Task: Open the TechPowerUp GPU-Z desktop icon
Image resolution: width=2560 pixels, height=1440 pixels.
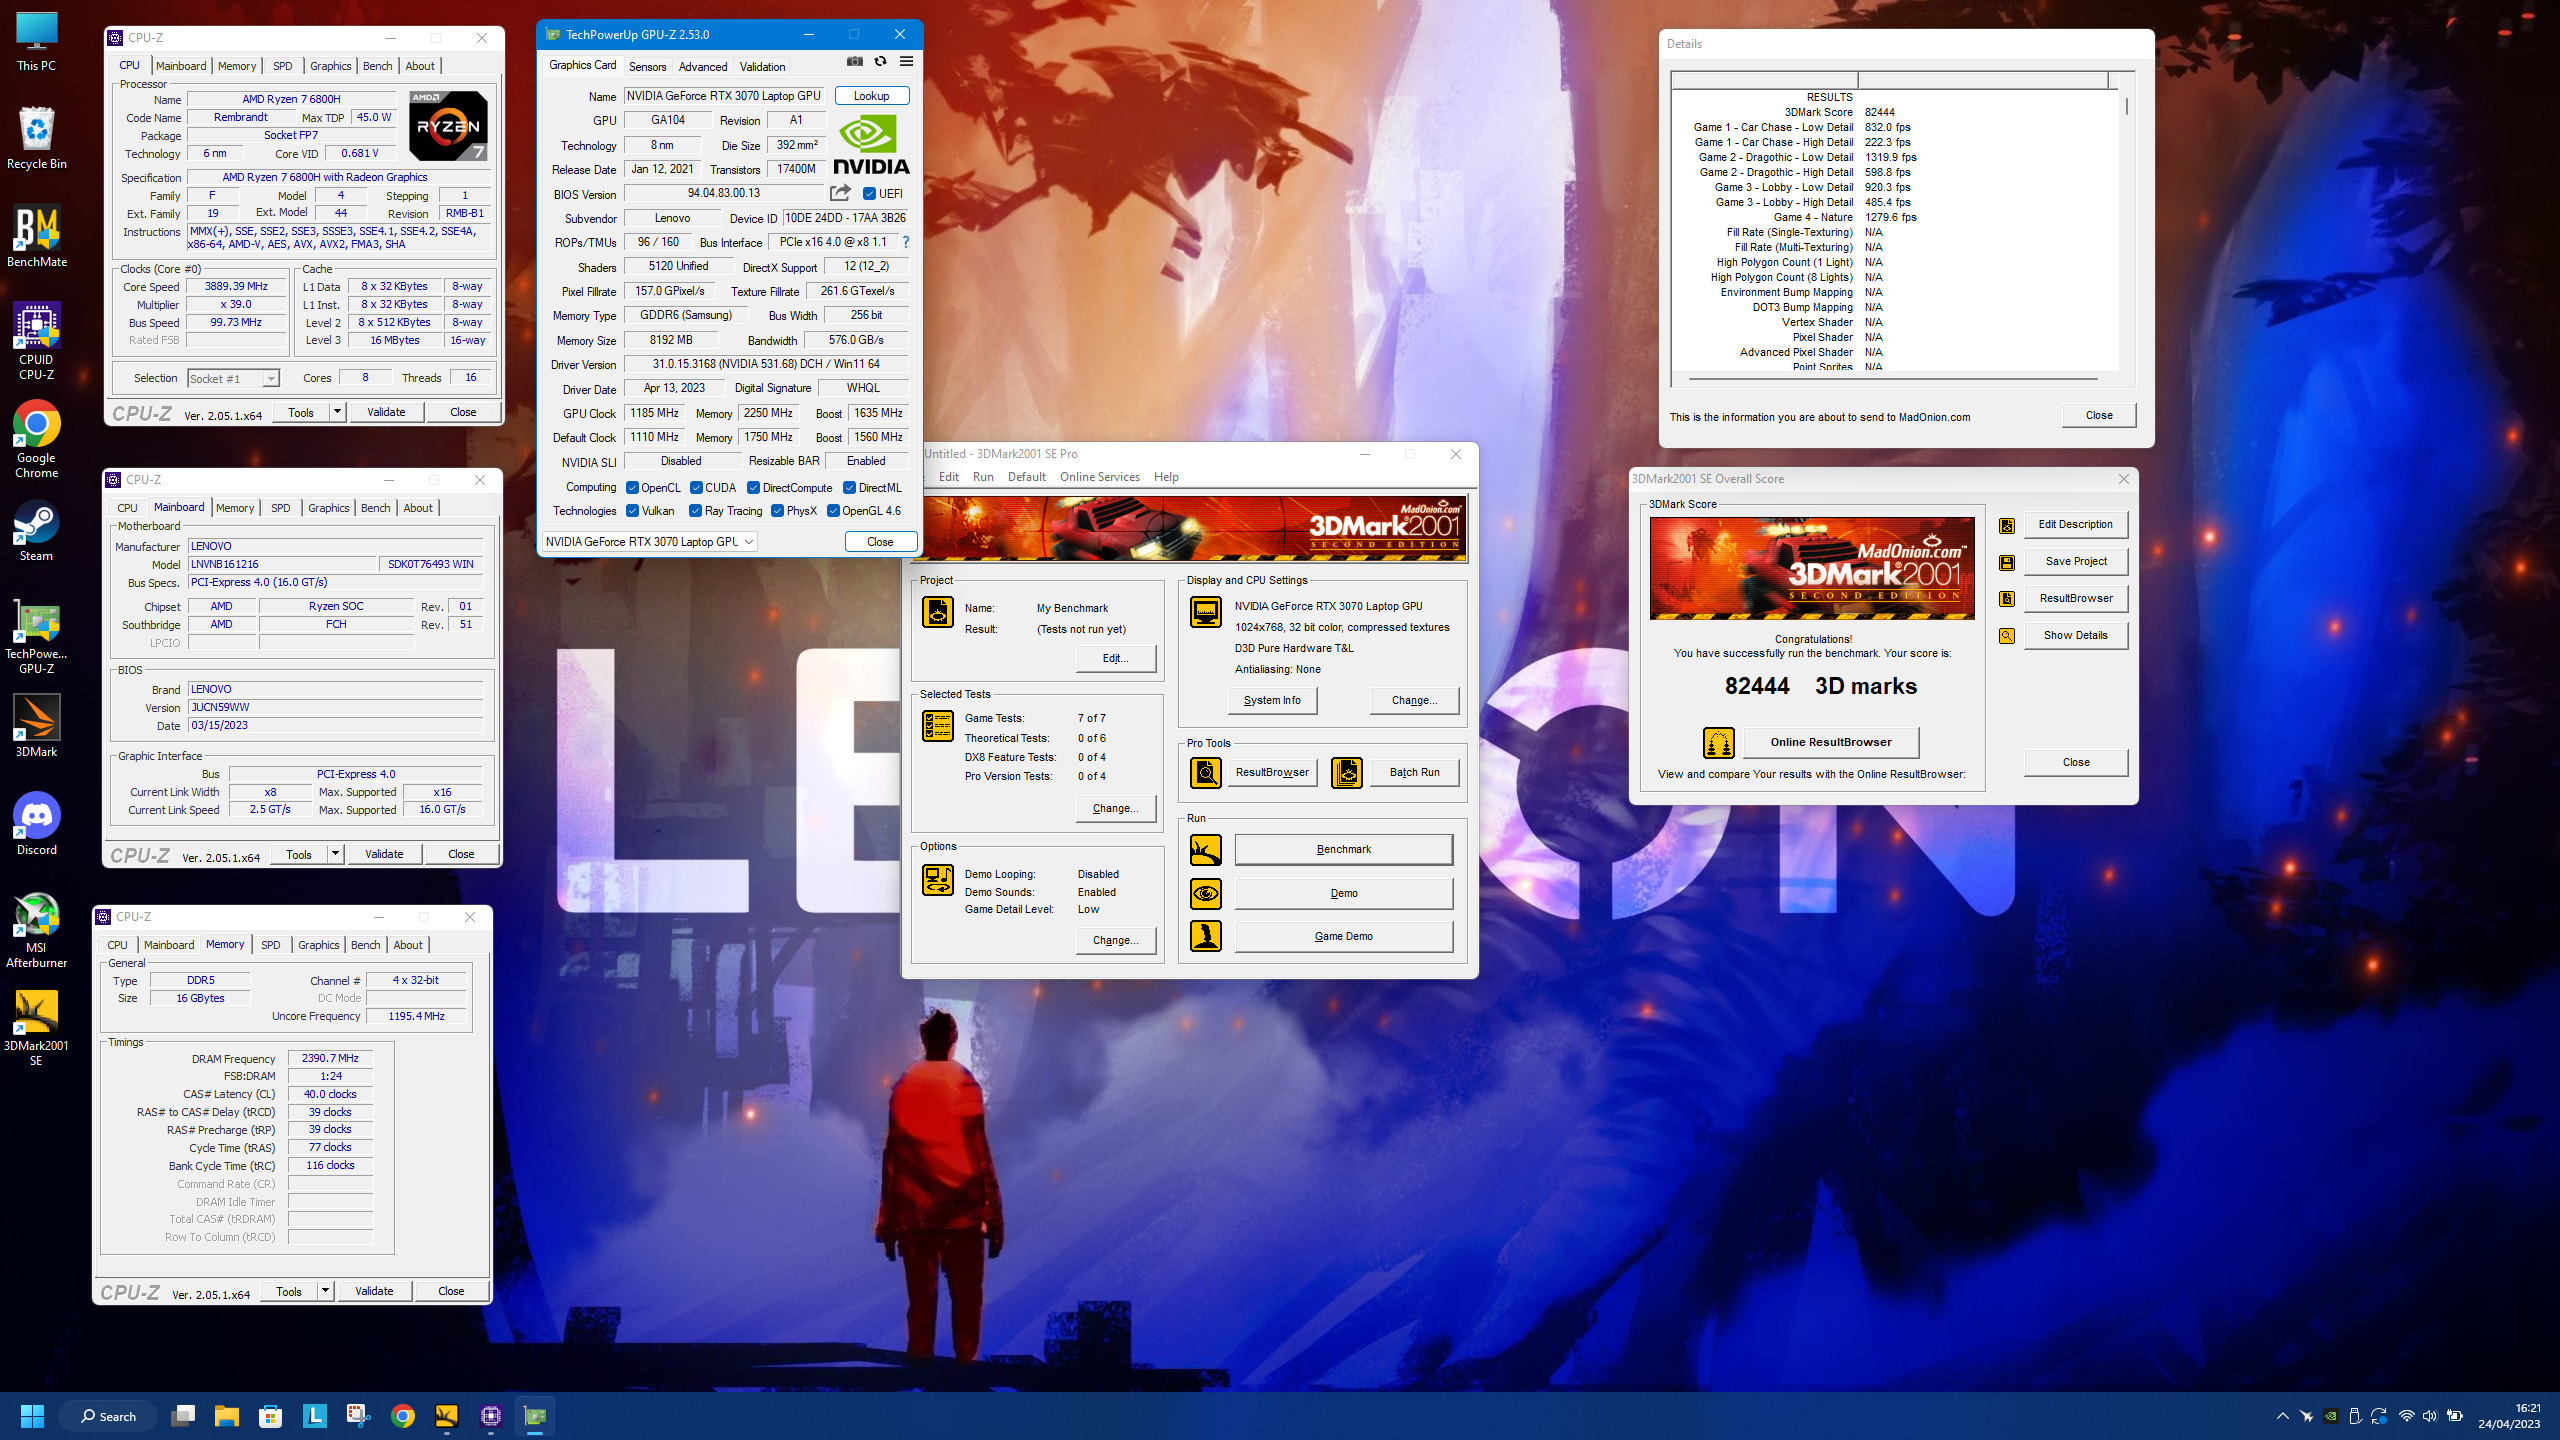Action: (37, 637)
